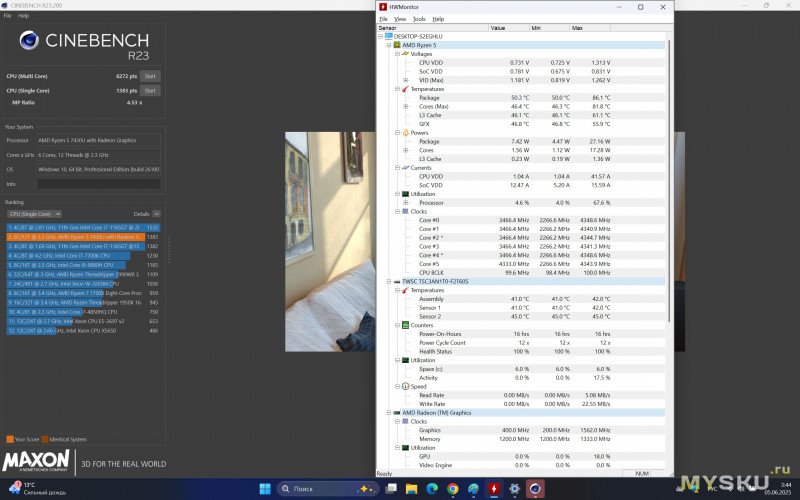Open File Explorer from the taskbar
This screenshot has height=500, width=800.
(x=411, y=488)
